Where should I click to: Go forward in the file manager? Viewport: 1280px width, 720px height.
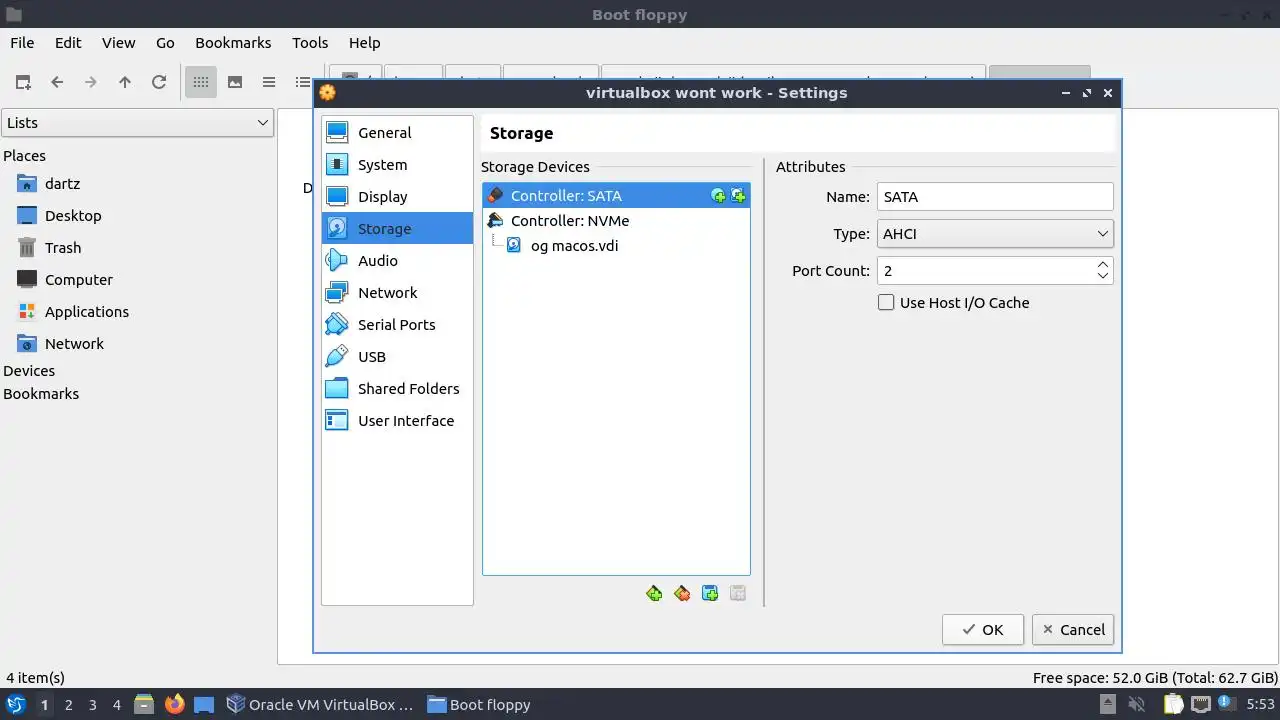(91, 82)
